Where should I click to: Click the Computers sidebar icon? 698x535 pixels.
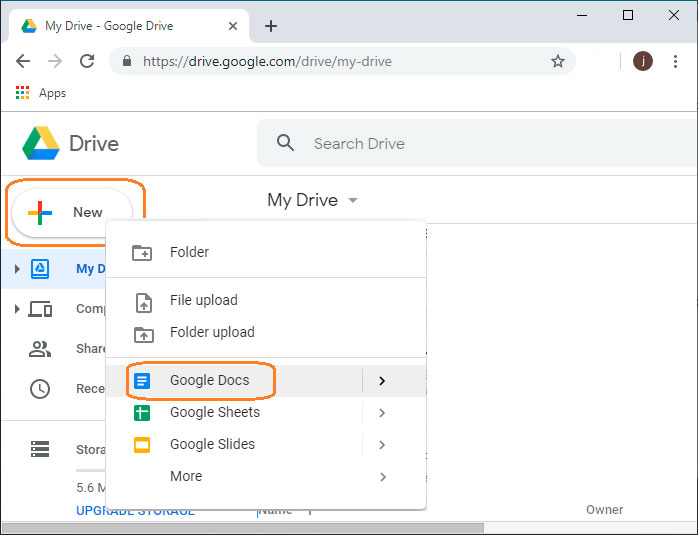pyautogui.click(x=40, y=309)
